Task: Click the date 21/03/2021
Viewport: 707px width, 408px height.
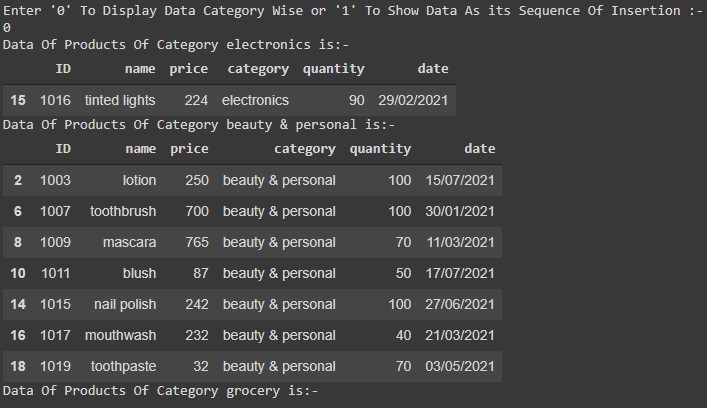Action: 460,335
